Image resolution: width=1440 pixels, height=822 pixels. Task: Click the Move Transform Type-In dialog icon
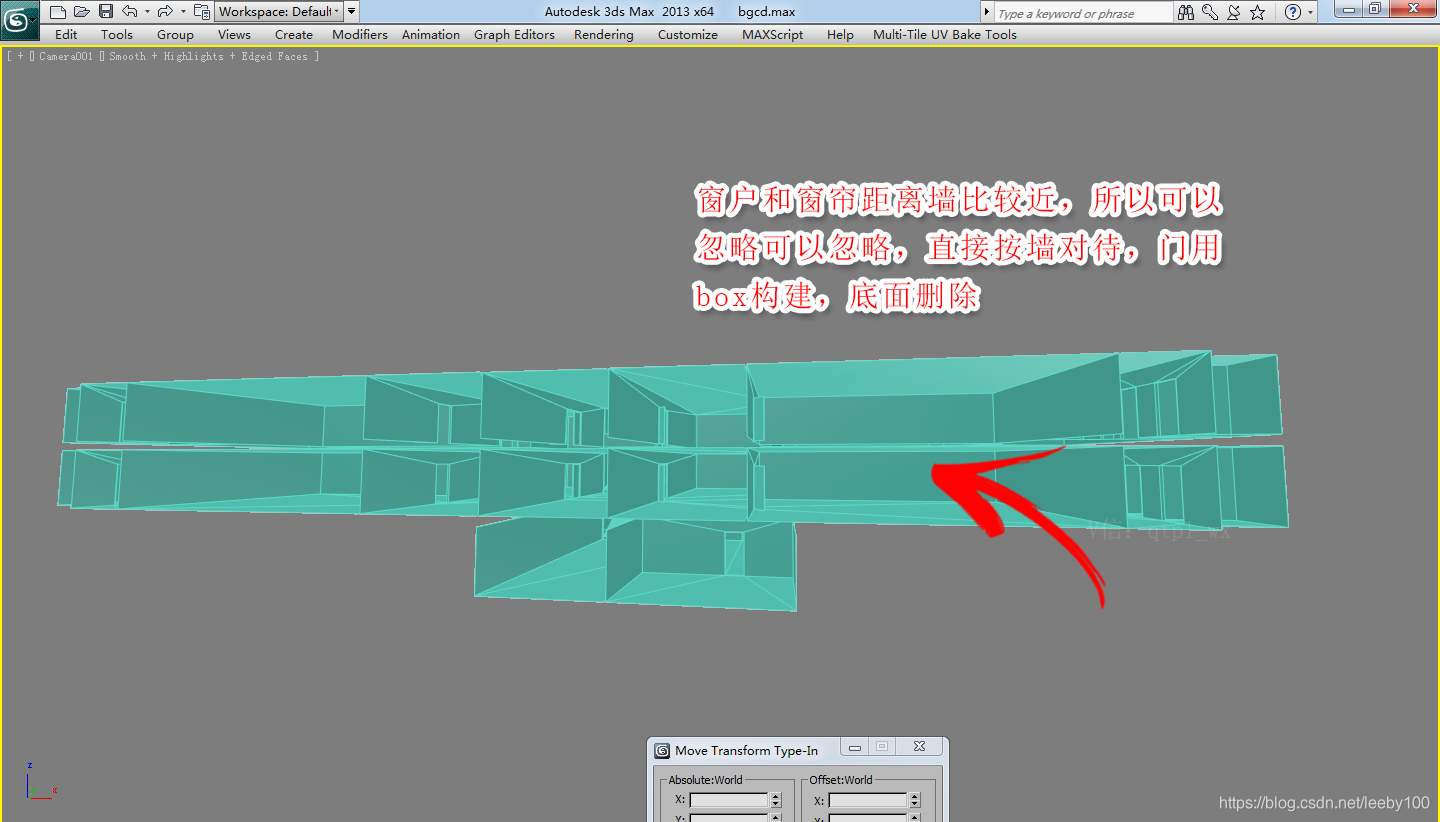coord(662,751)
